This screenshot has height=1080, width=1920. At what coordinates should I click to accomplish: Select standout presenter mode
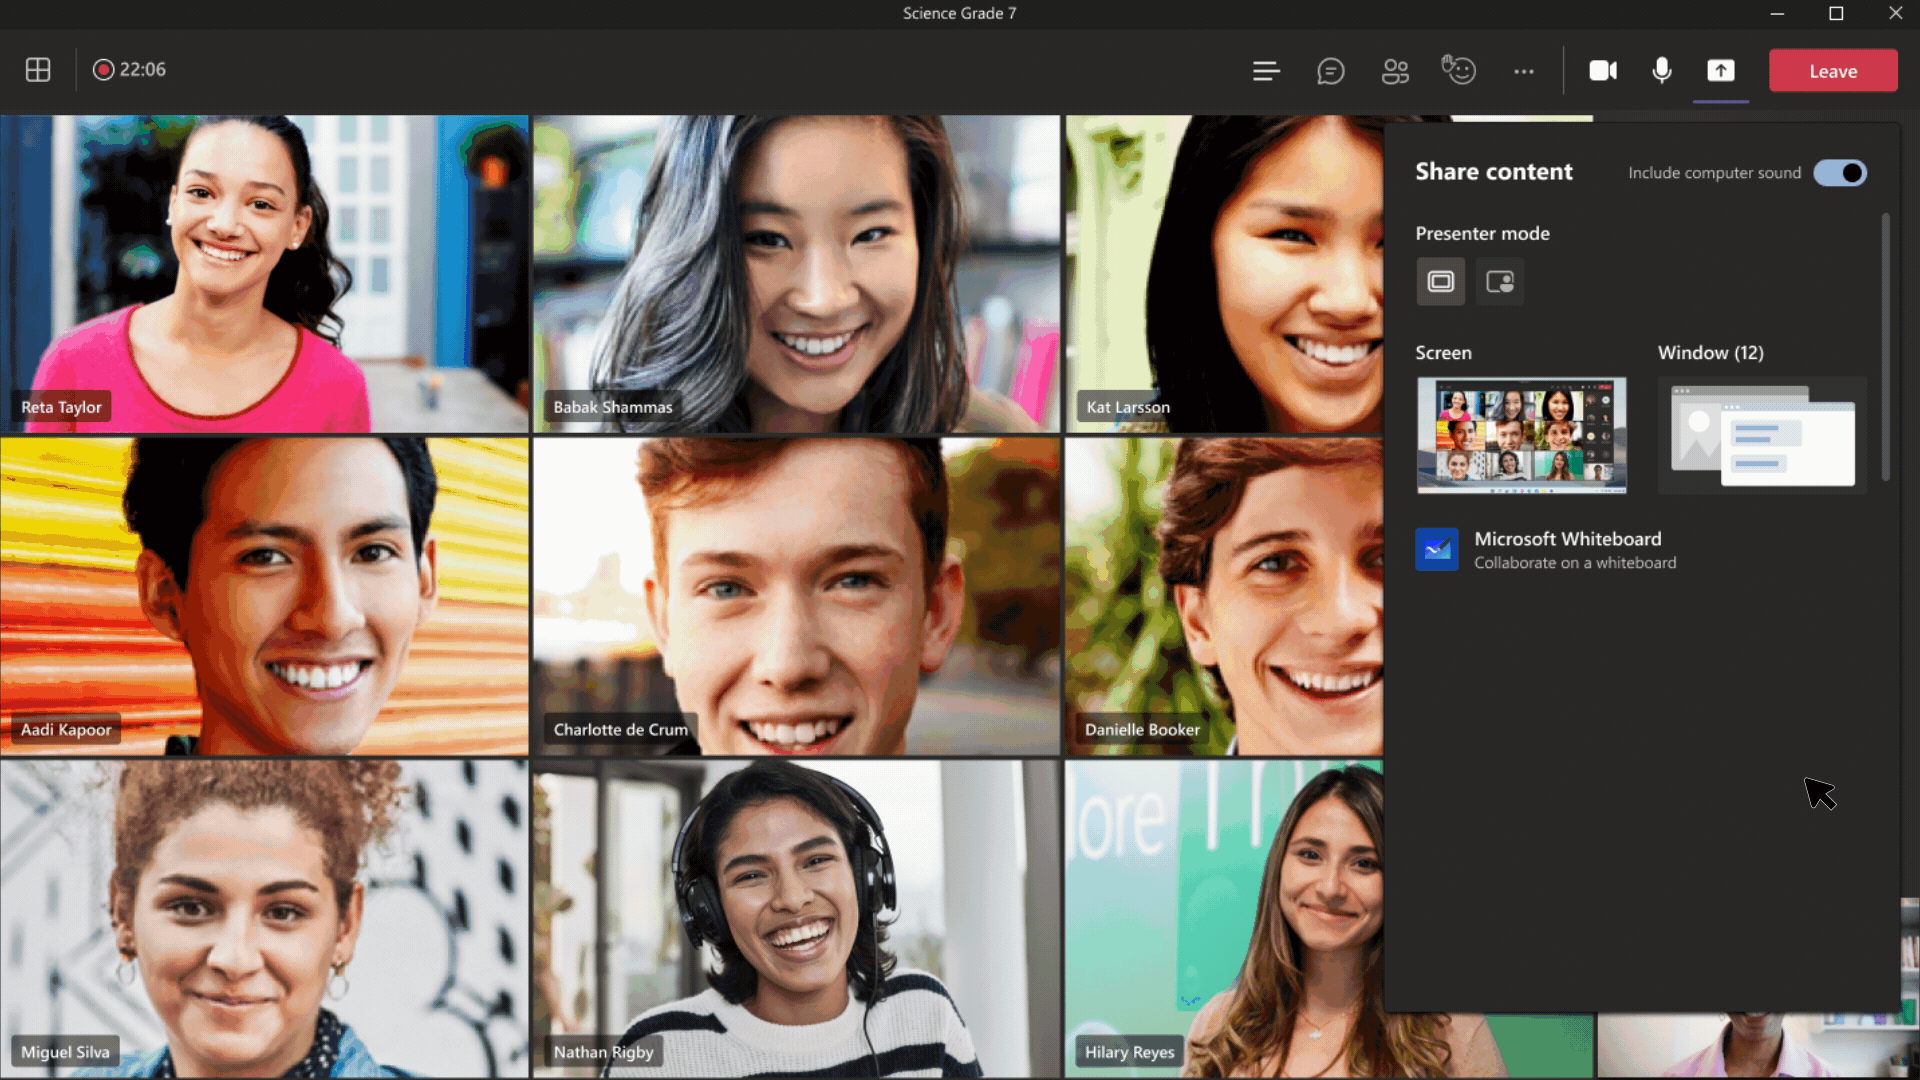click(x=1499, y=282)
